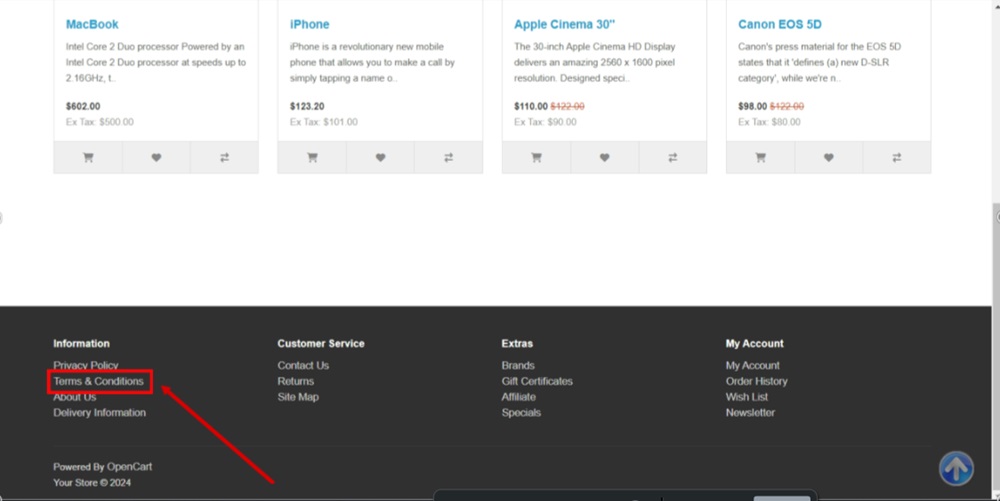Click the Customer Service footer heading
The height and width of the screenshot is (501, 1000).
(x=321, y=343)
